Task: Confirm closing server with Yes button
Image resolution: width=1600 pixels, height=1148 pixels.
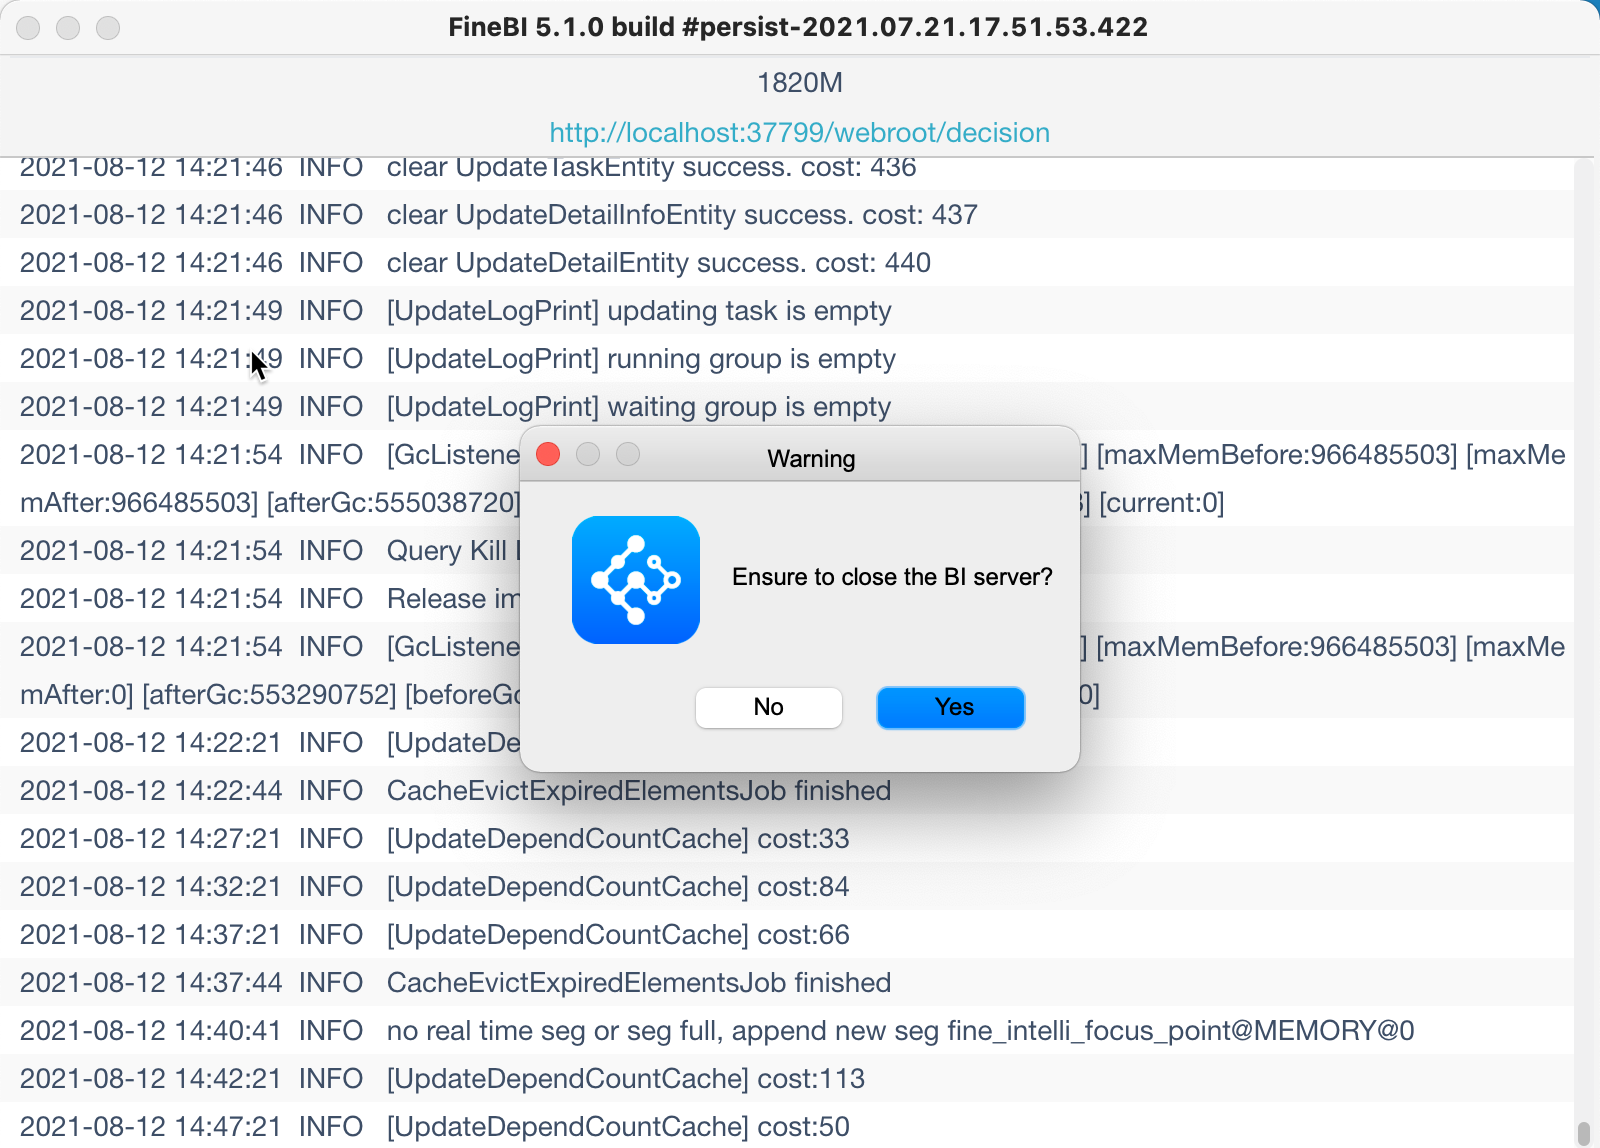Action: [x=950, y=707]
